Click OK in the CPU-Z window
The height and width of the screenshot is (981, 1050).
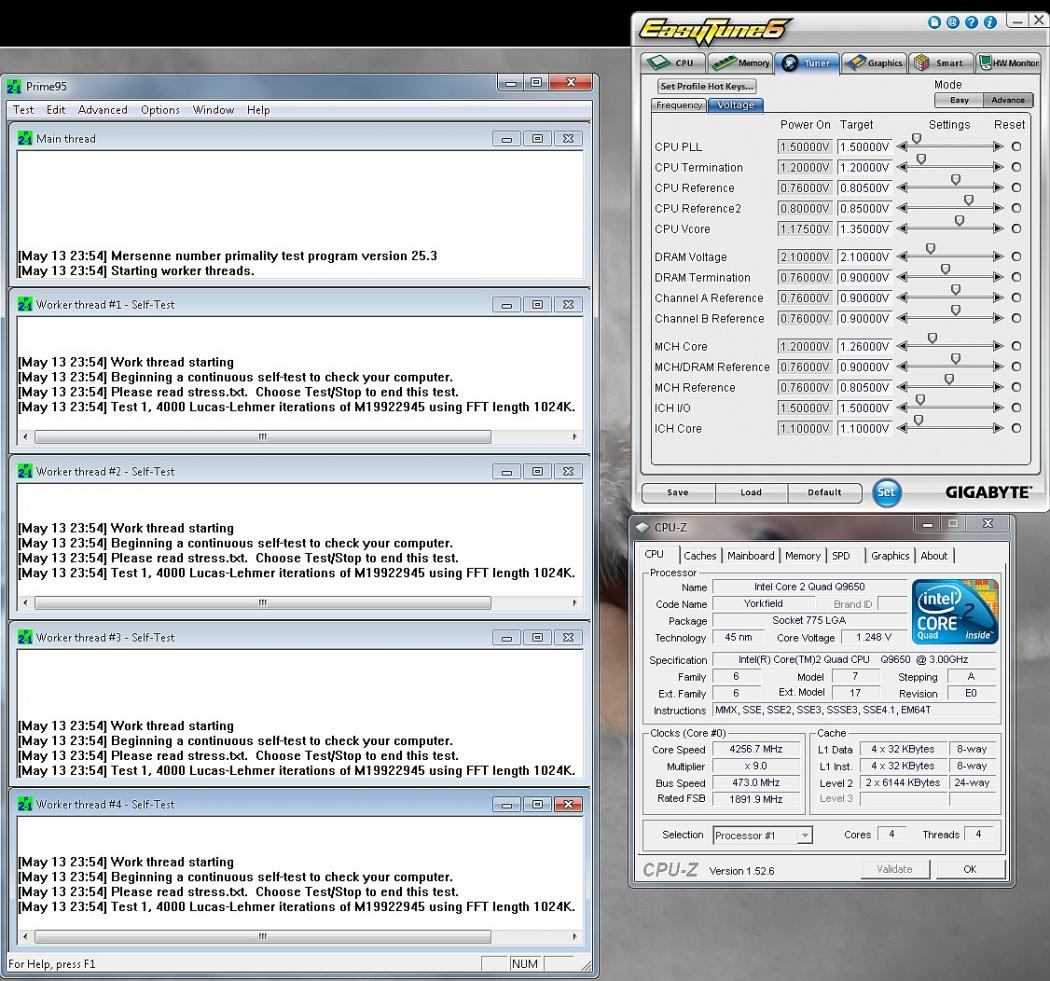pos(970,869)
